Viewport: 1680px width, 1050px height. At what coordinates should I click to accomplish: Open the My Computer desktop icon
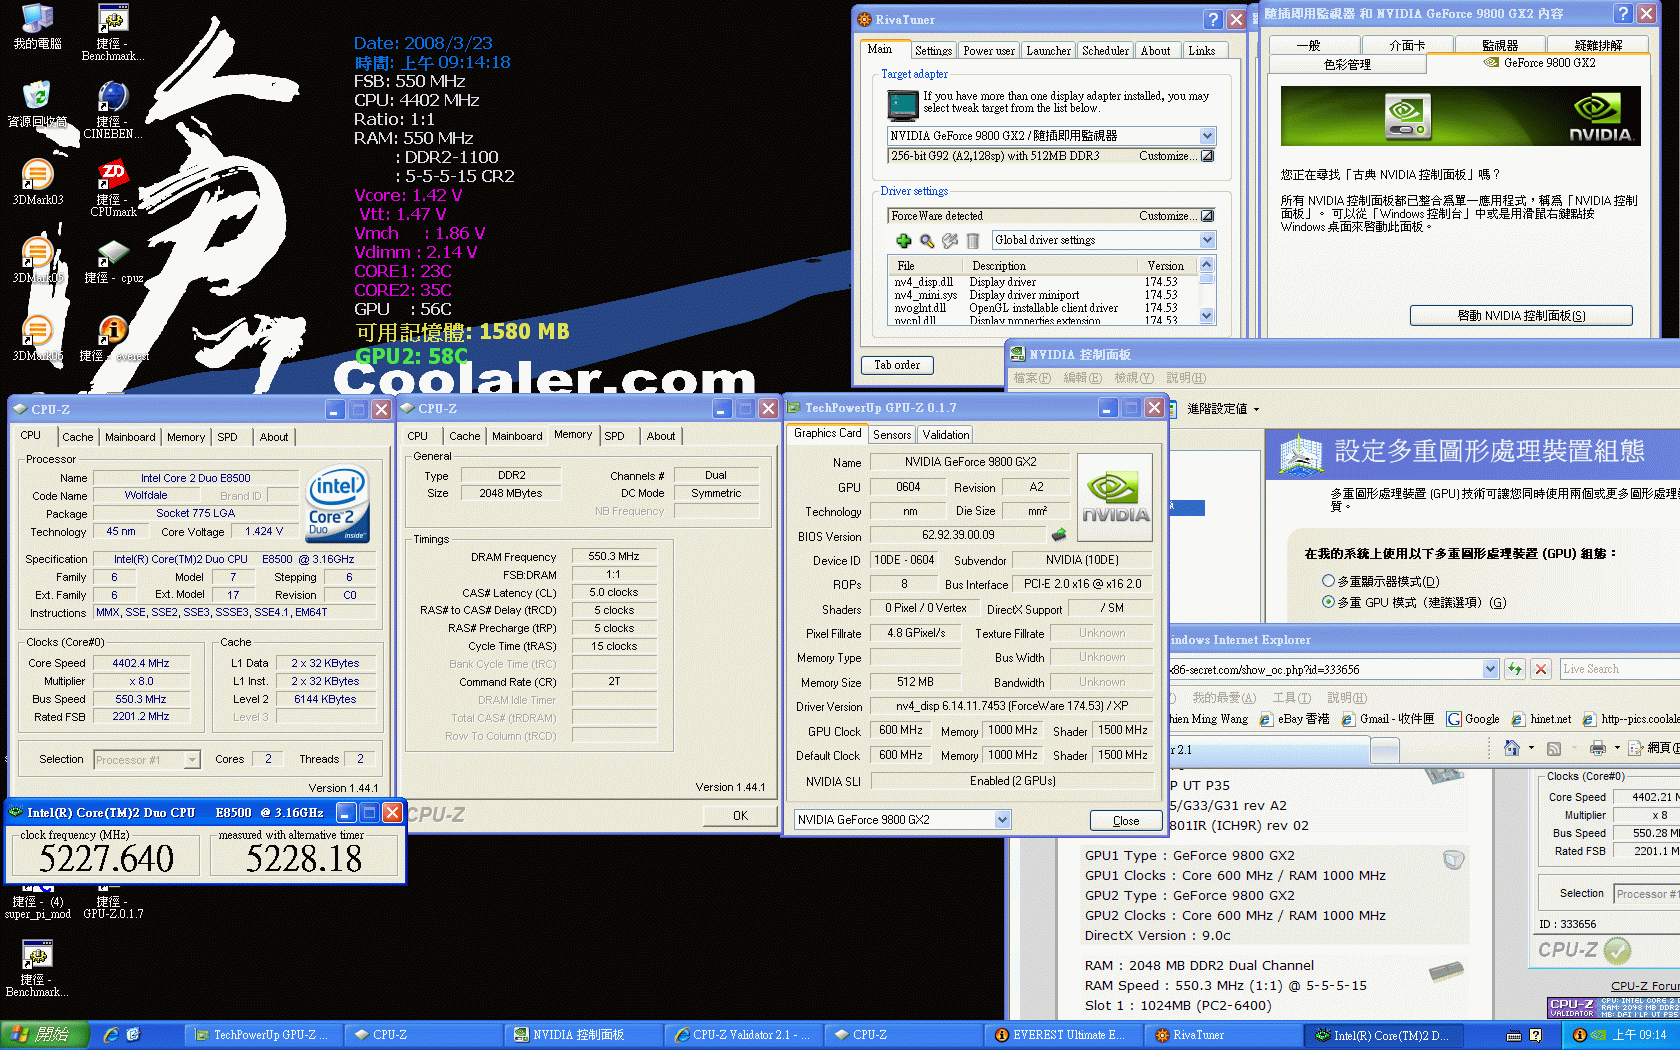37,26
